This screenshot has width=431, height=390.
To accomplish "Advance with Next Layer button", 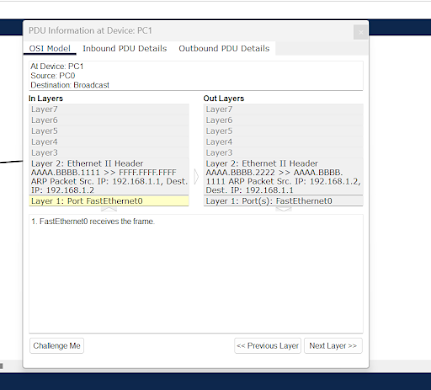I will coord(333,346).
